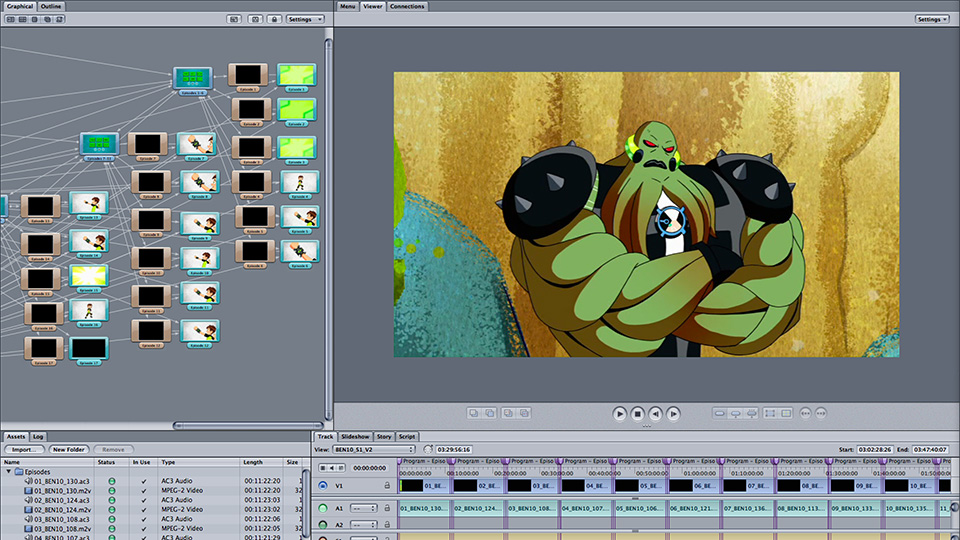Toggle the lock on track A1
Screen dimensions: 960x540
click(x=387, y=508)
